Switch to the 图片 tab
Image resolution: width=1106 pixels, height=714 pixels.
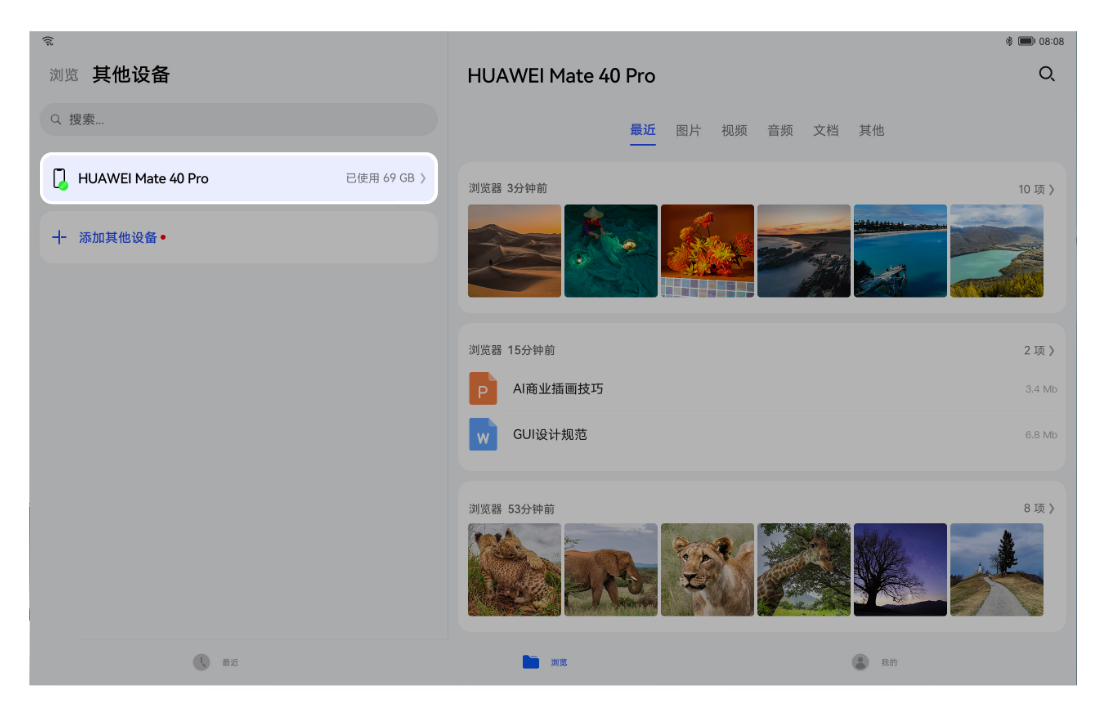point(688,130)
